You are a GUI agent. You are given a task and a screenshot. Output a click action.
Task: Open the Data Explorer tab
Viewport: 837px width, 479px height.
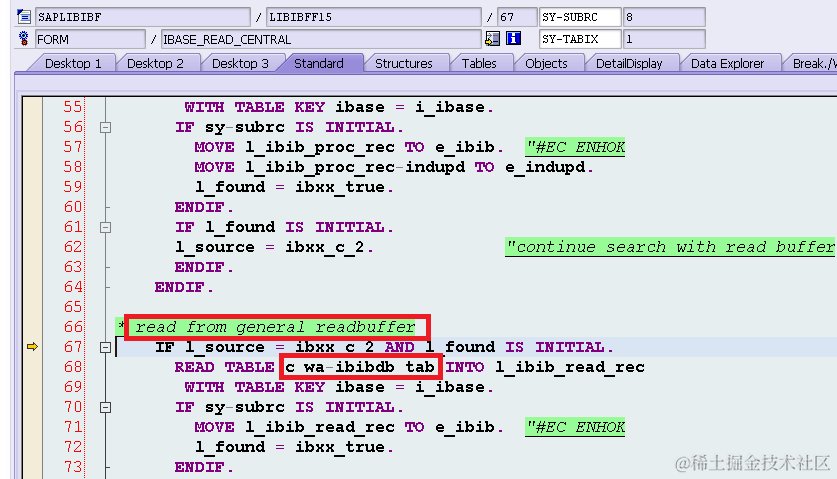pyautogui.click(x=728, y=64)
